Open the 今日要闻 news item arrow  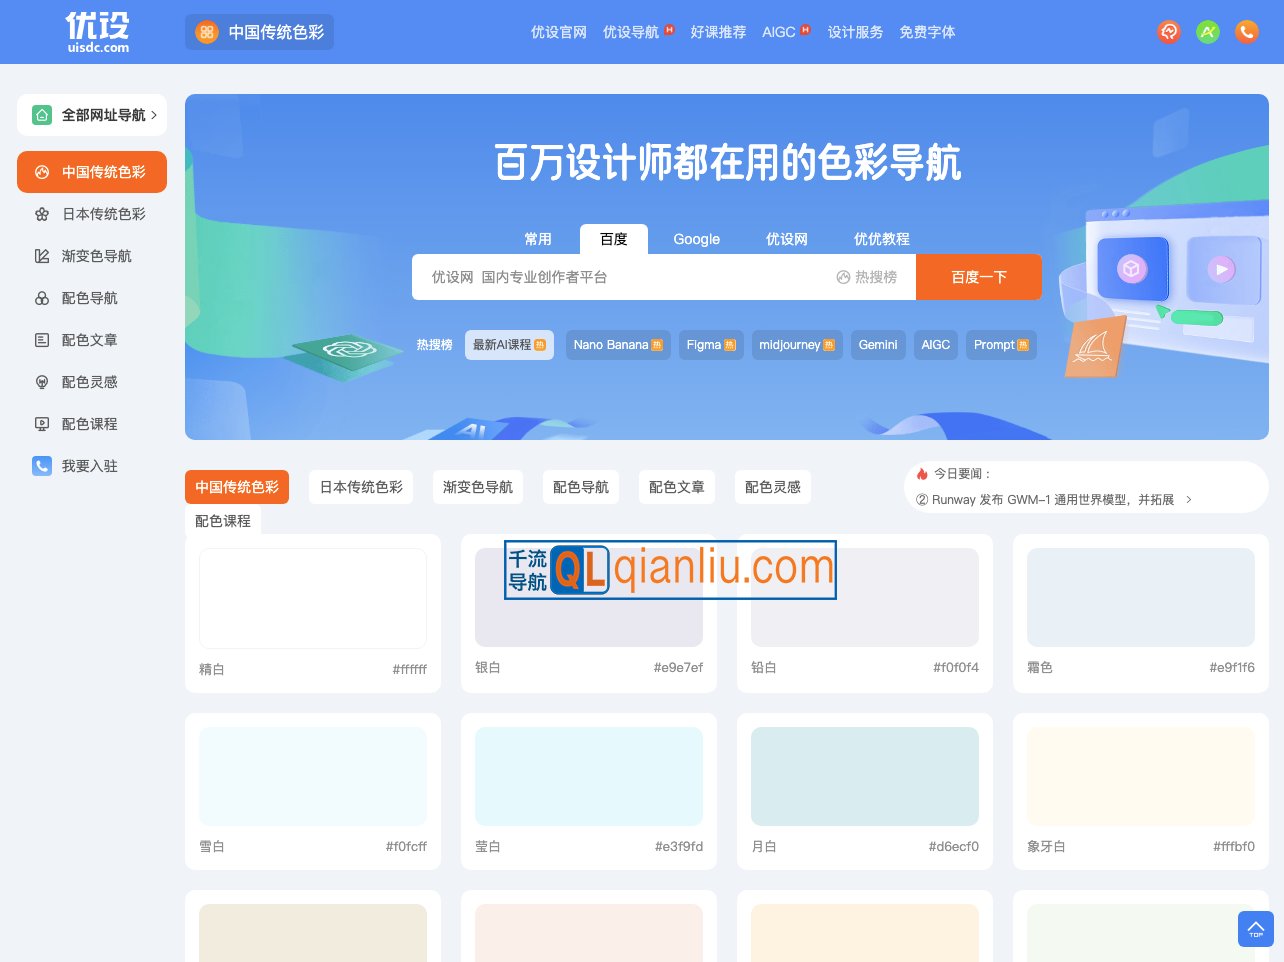coord(1186,499)
